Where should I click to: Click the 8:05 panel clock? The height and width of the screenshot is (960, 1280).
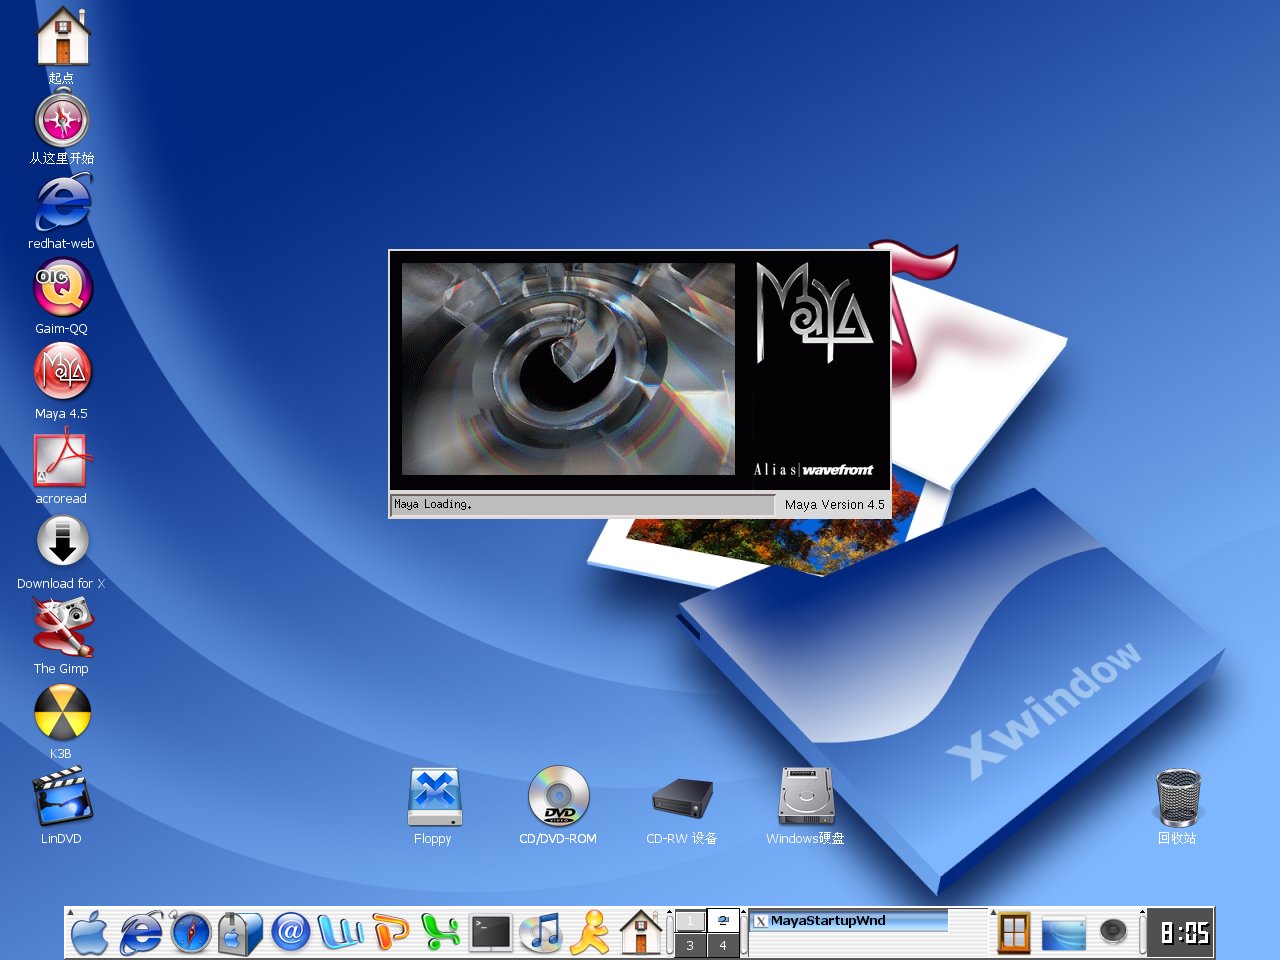pos(1181,933)
